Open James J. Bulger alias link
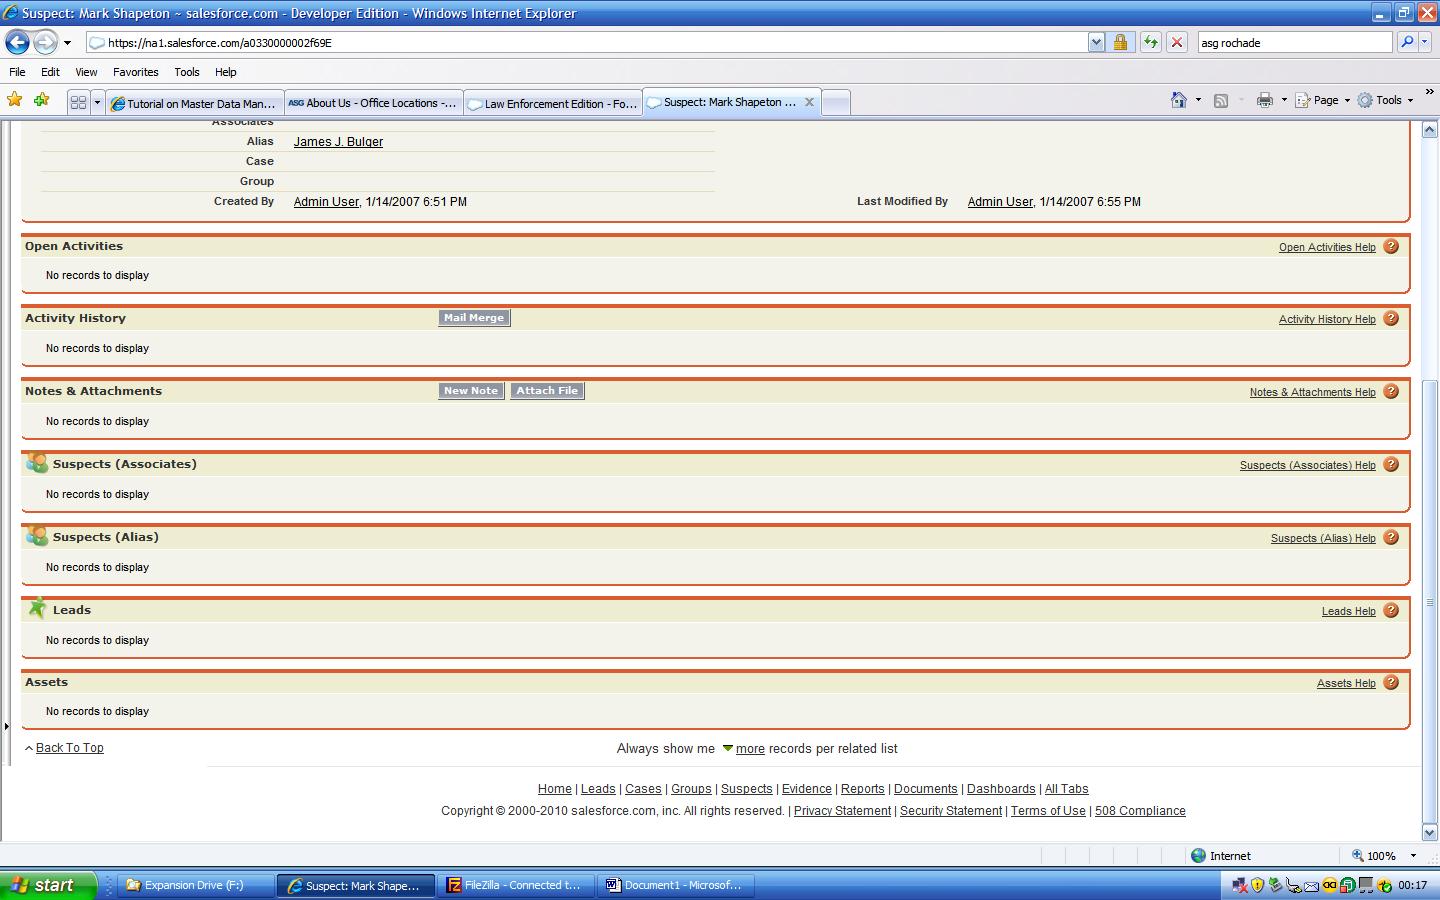The image size is (1440, 900). (x=338, y=142)
